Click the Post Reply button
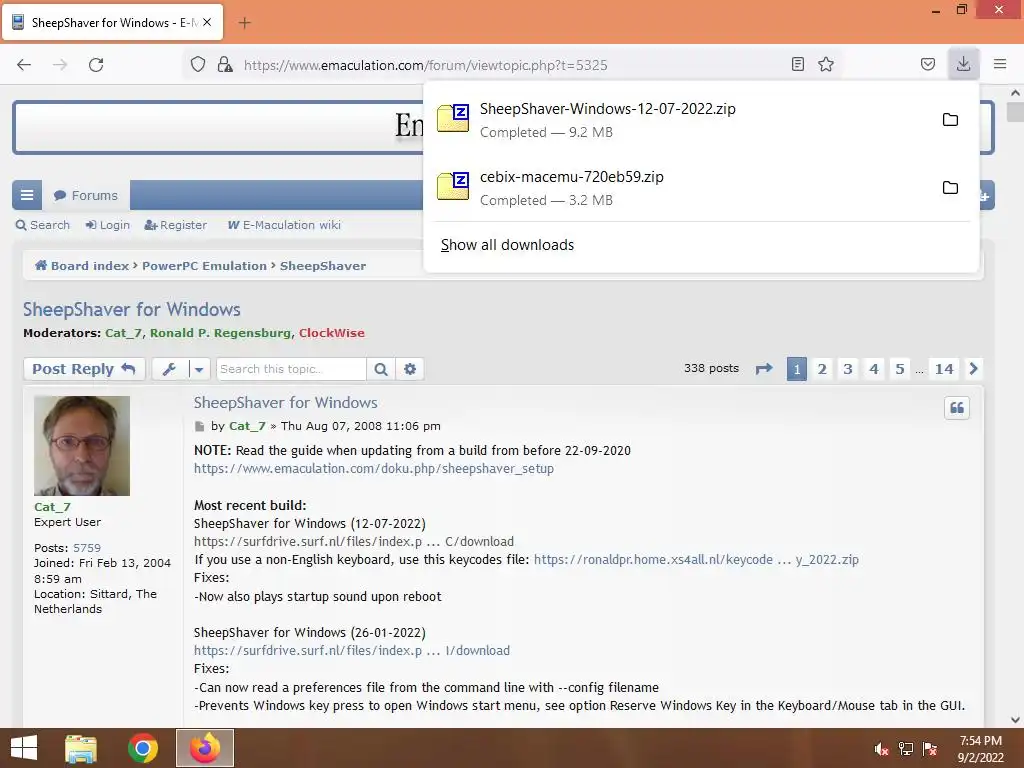This screenshot has width=1024, height=768. 84,369
